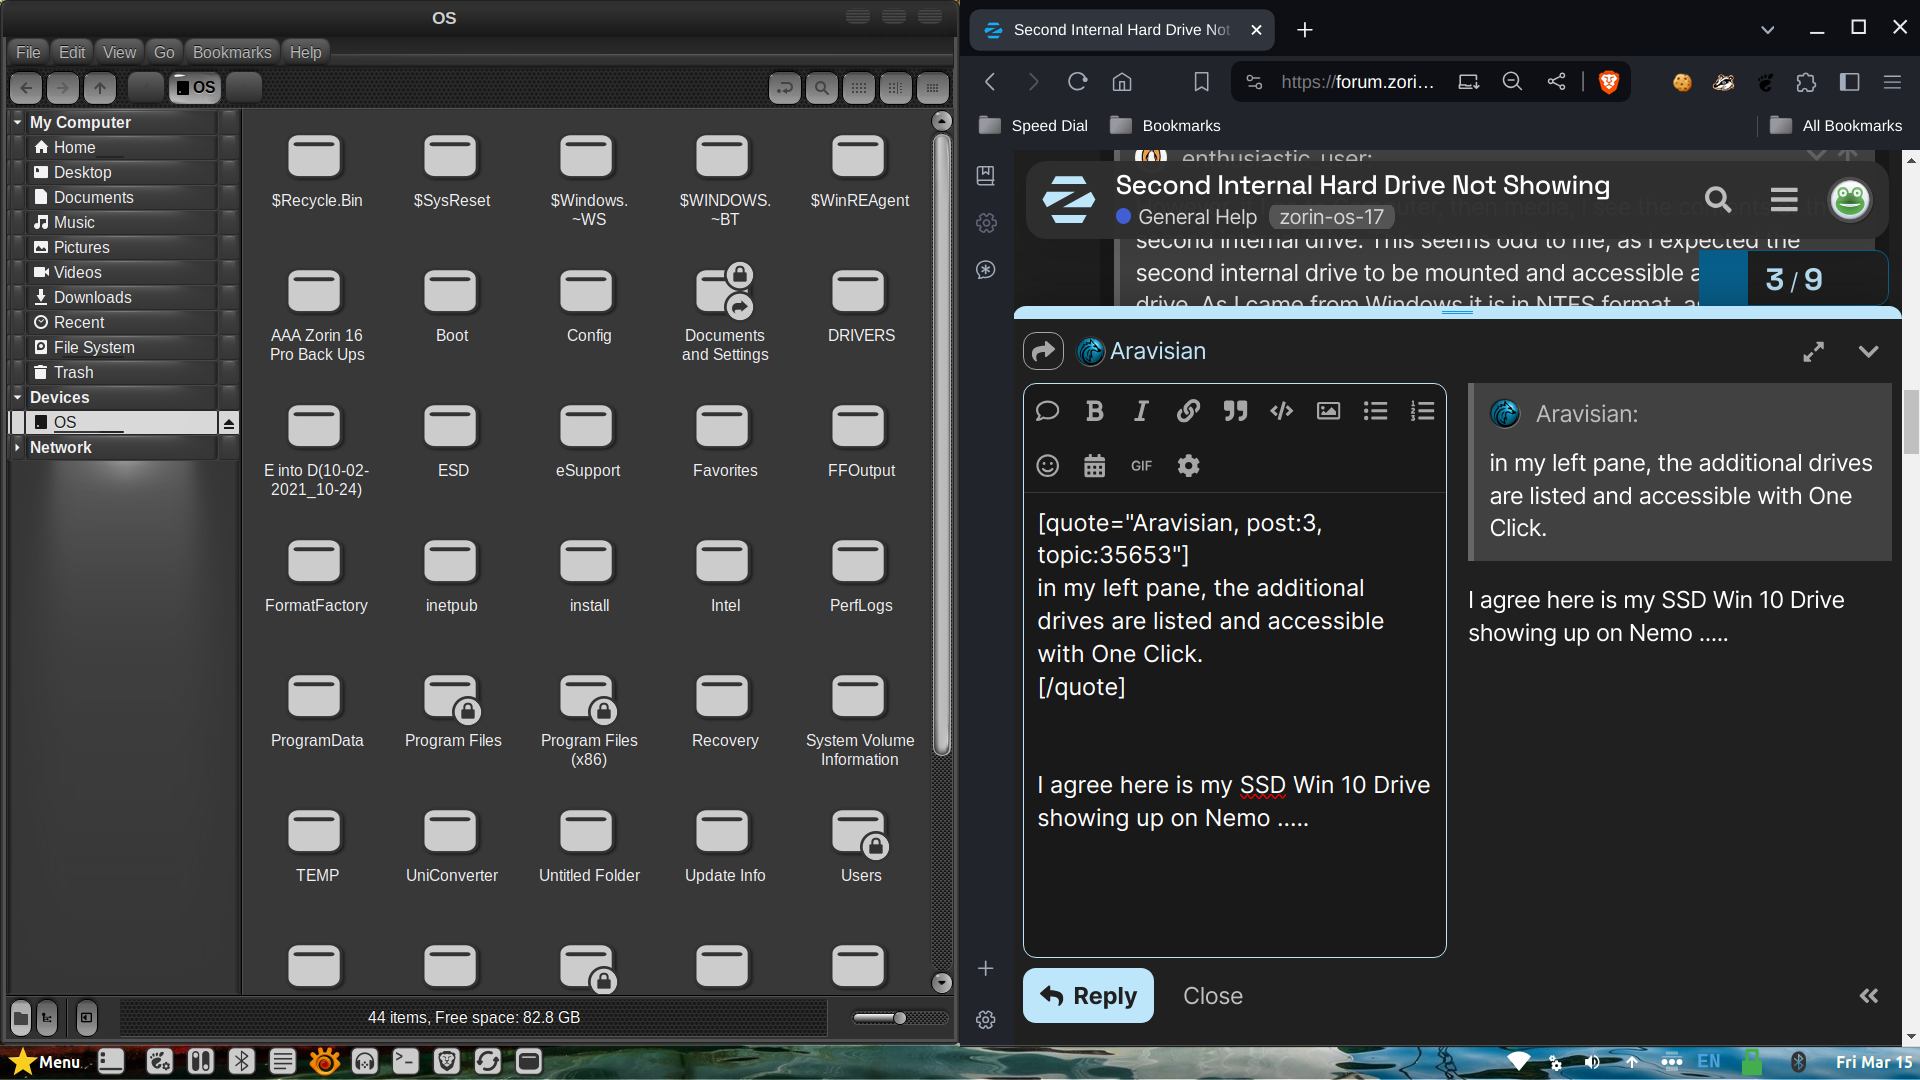This screenshot has height=1080, width=1920.
Task: Open Brave Shields icon
Action: point(1608,82)
